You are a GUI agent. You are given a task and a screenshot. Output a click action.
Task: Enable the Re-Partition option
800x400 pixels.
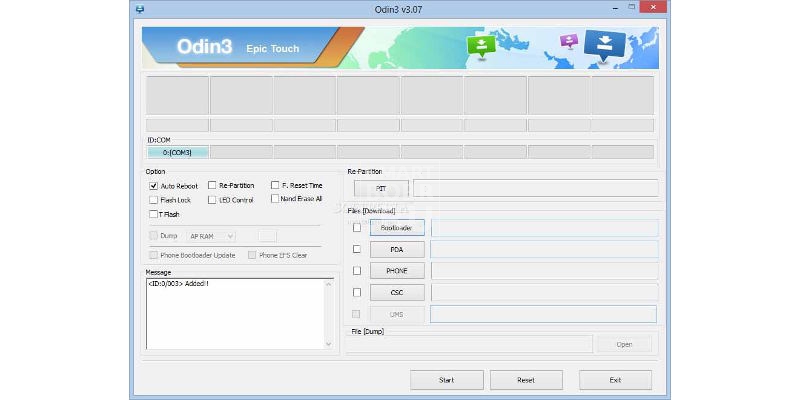click(x=212, y=185)
